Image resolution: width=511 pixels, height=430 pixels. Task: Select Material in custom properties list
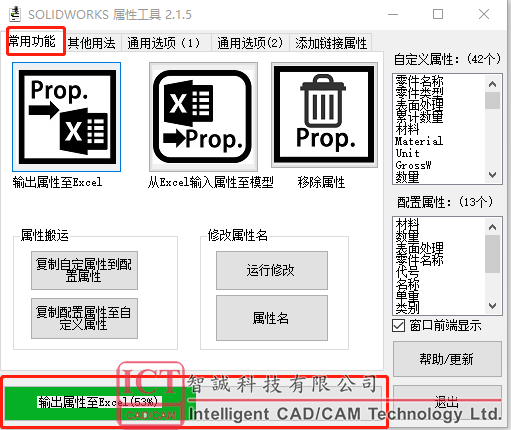[x=419, y=141]
